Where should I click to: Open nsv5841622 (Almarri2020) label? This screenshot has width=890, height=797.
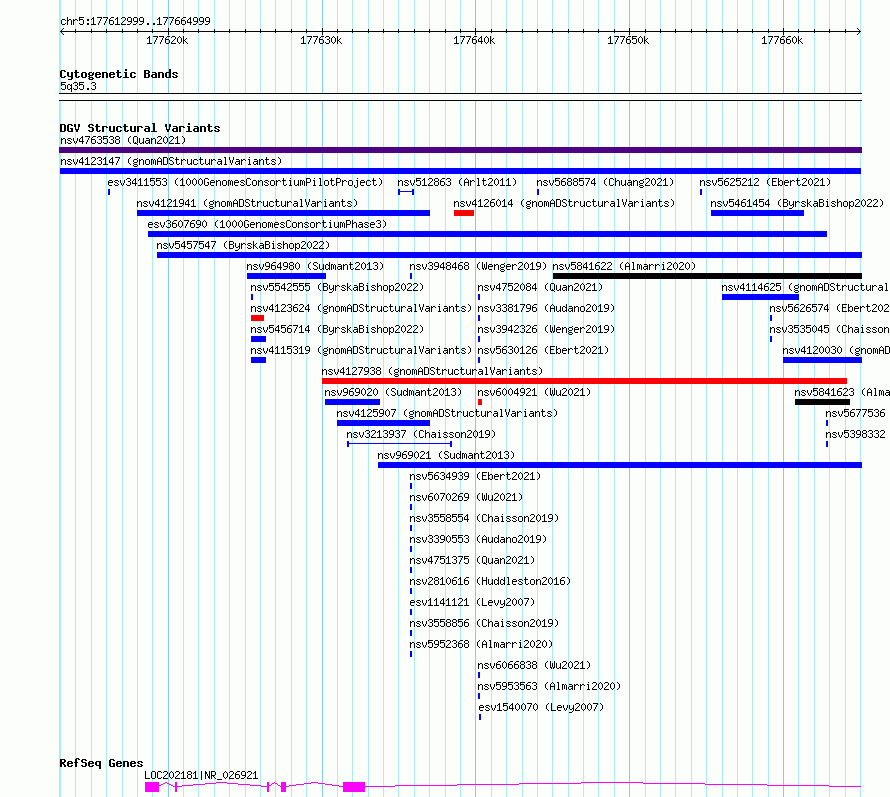[624, 266]
